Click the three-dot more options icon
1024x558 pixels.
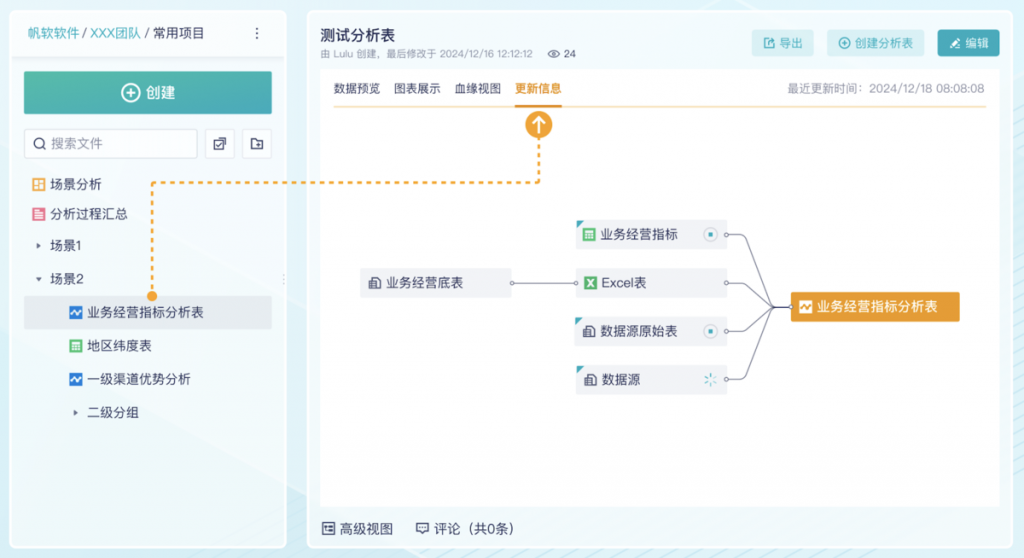click(x=256, y=33)
